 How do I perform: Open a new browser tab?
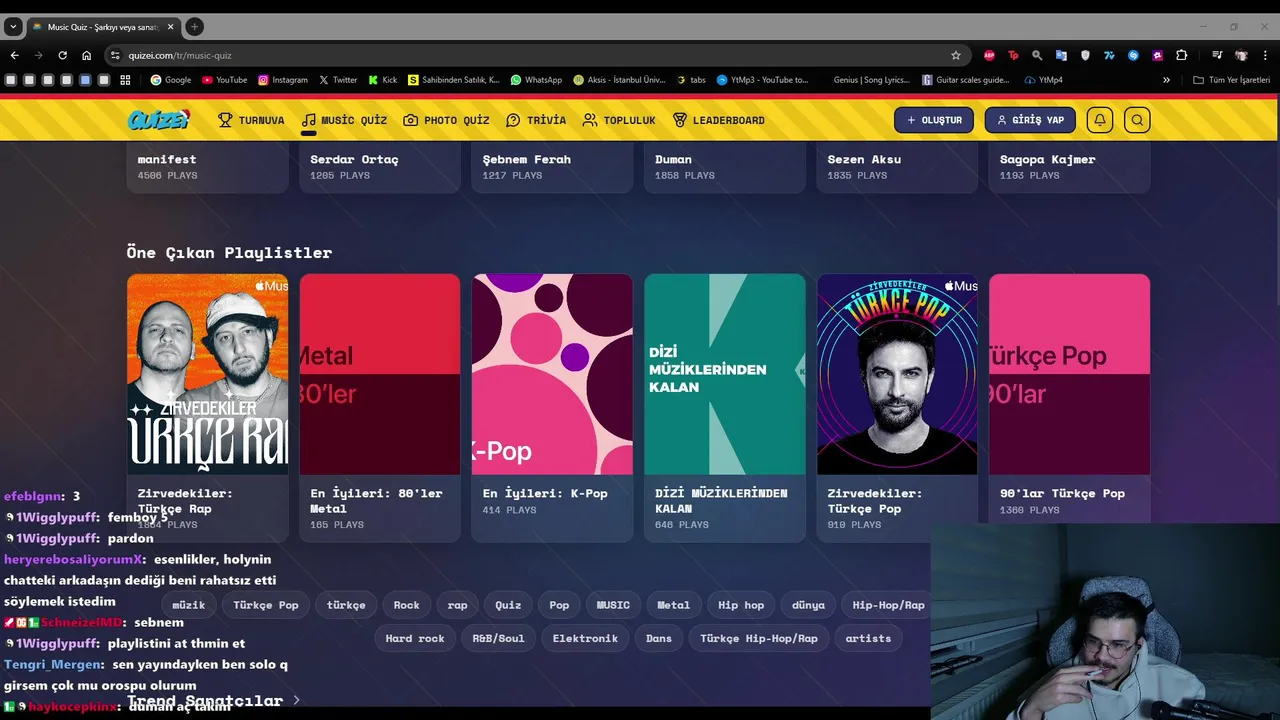195,26
